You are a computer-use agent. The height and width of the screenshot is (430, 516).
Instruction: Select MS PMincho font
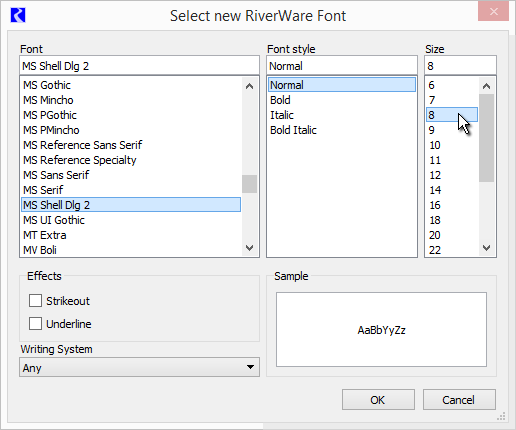pyautogui.click(x=131, y=130)
